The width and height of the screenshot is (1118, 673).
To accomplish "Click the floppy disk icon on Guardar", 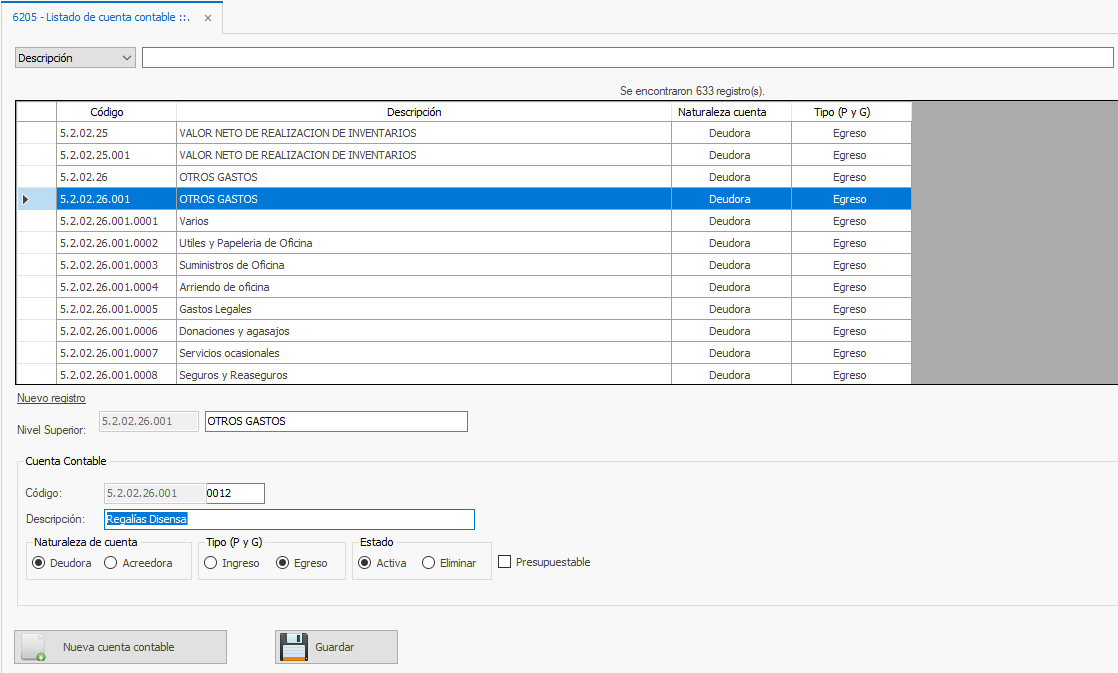I will point(293,647).
